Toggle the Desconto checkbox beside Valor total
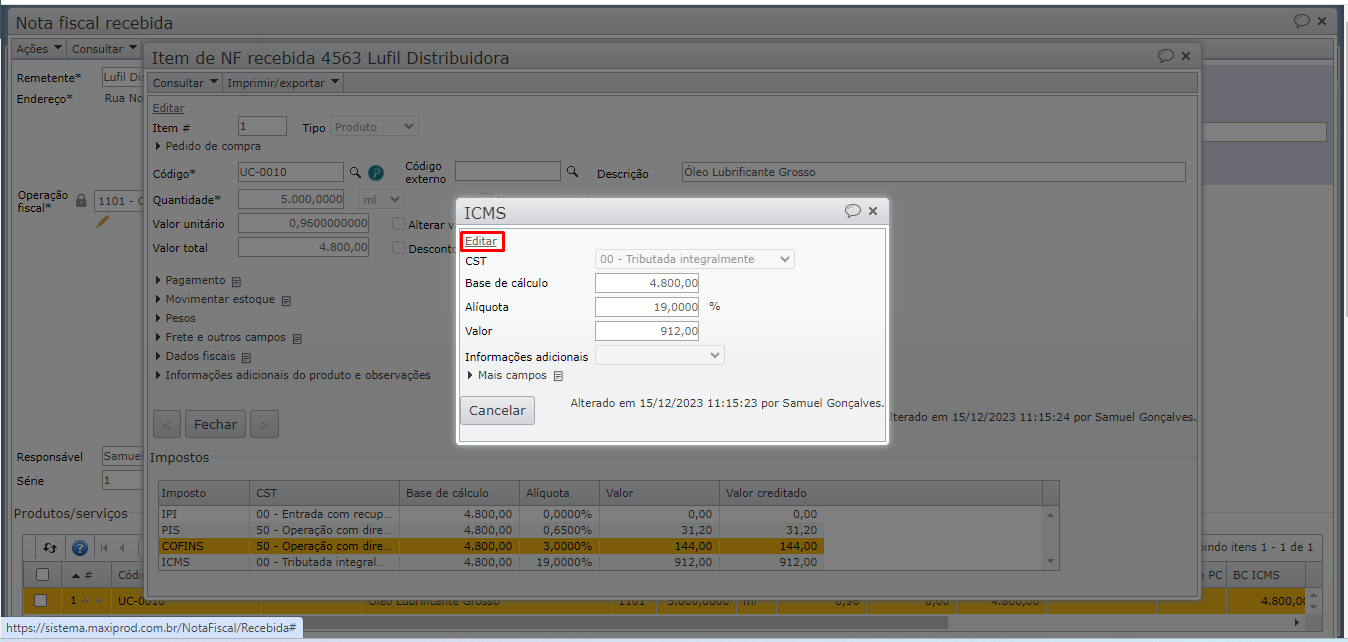The image size is (1348, 642). pyautogui.click(x=399, y=248)
